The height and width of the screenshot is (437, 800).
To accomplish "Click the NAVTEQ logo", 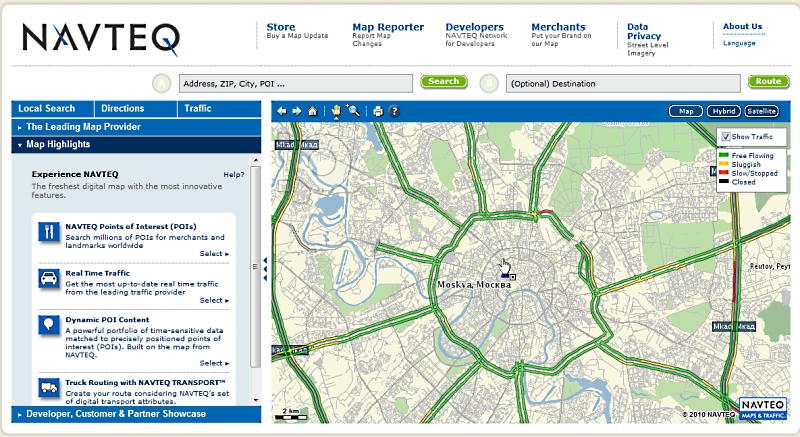I will point(101,38).
